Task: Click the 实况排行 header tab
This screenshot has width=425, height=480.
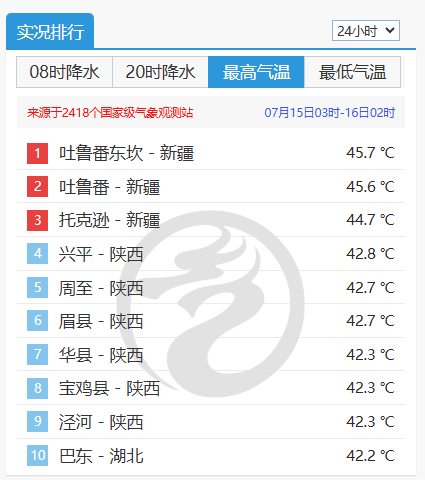Action: (x=50, y=31)
